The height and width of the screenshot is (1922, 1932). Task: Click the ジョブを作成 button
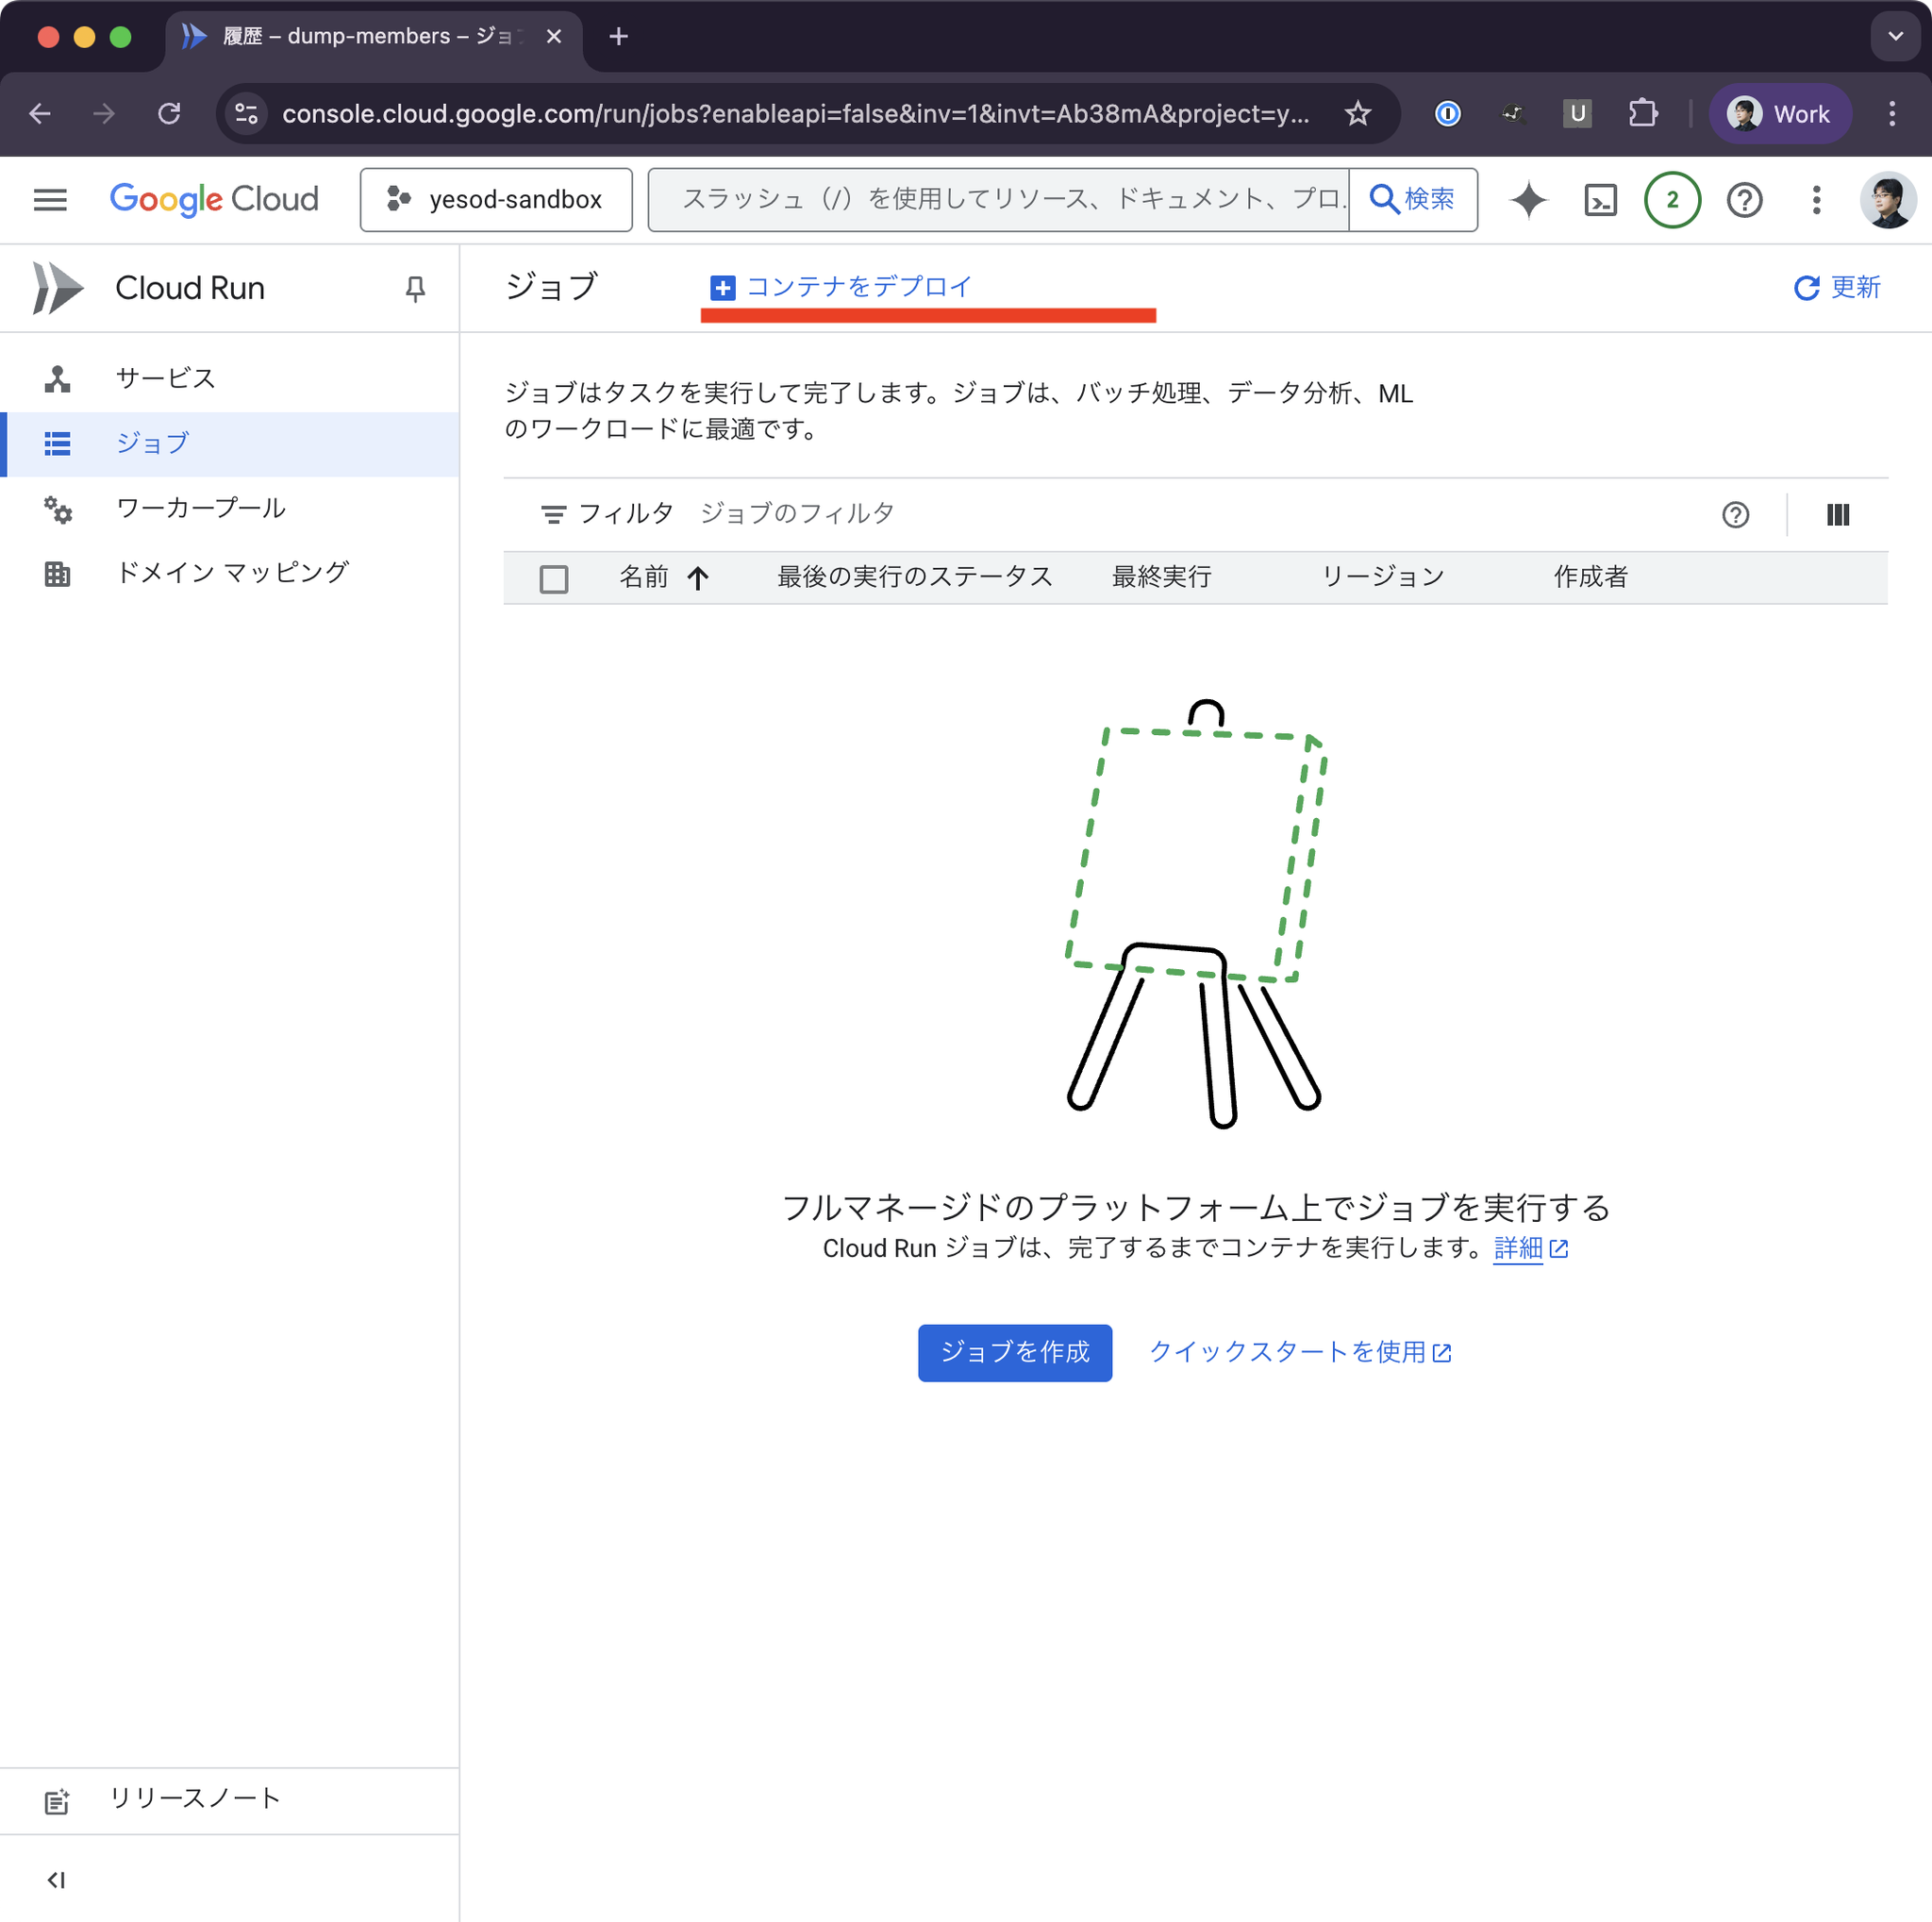[1014, 1352]
